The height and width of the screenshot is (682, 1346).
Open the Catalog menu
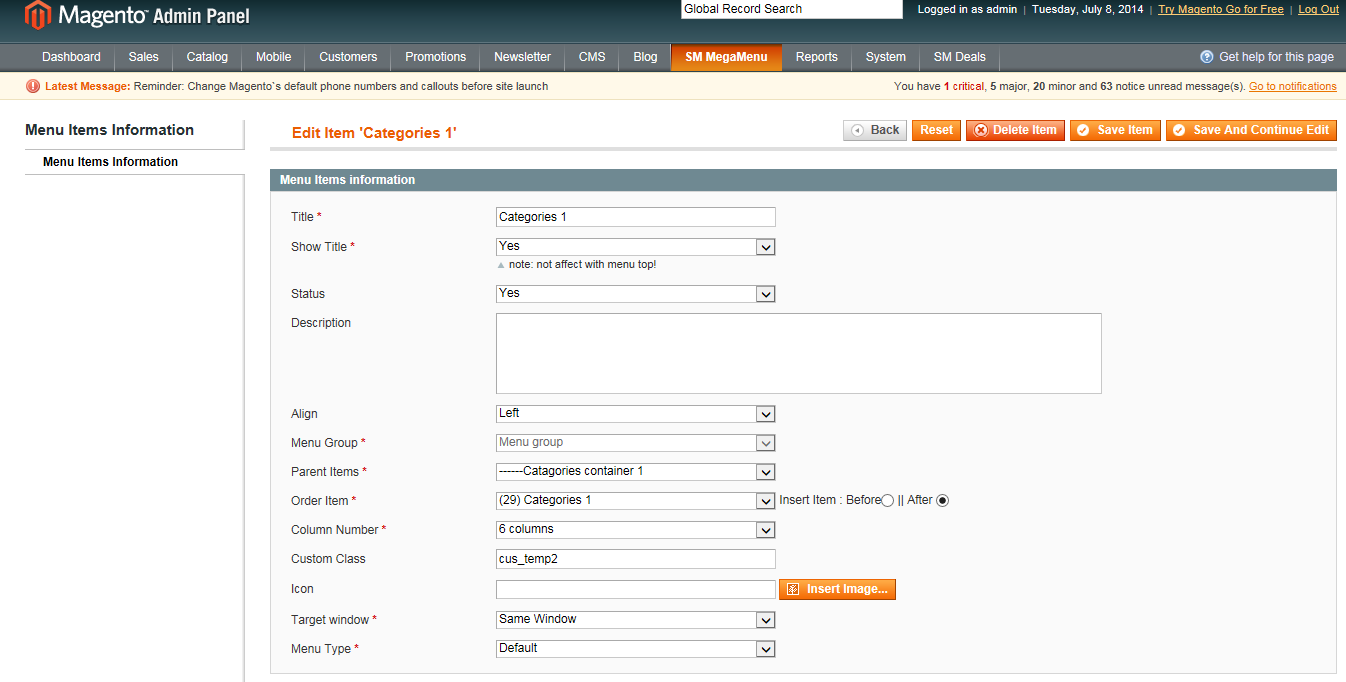[x=207, y=57]
